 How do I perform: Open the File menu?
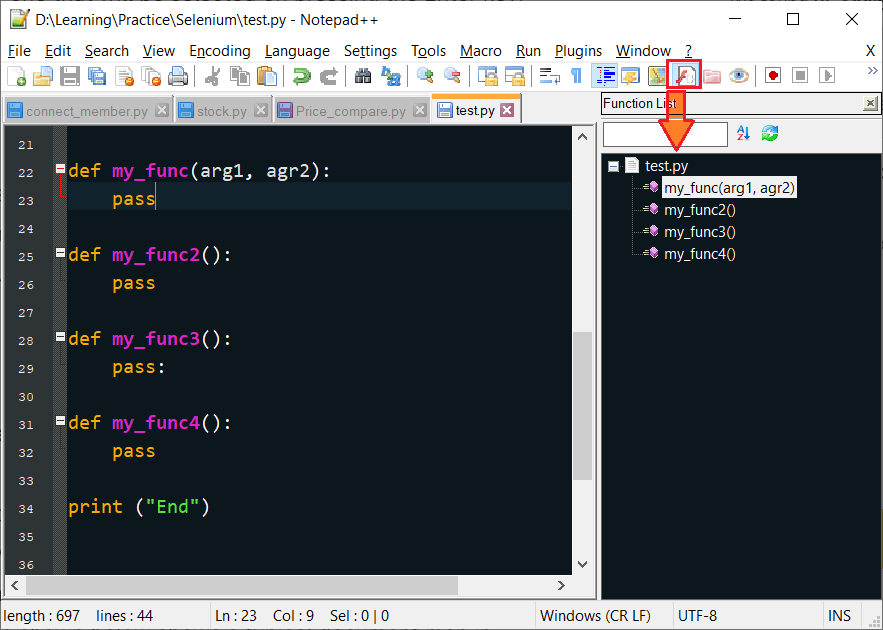coord(19,51)
